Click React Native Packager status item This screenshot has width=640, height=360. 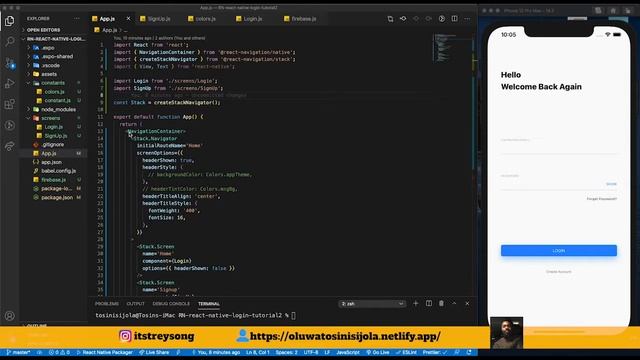coord(104,352)
